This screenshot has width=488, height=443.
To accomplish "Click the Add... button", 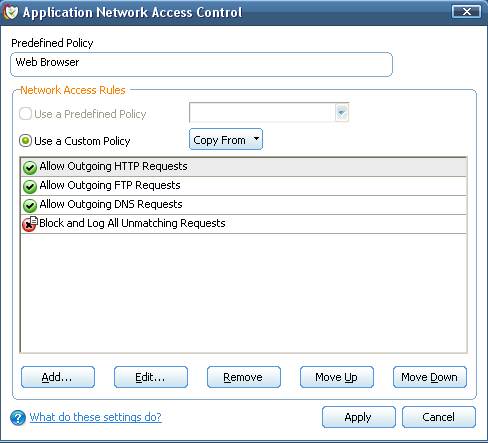I will [58, 377].
